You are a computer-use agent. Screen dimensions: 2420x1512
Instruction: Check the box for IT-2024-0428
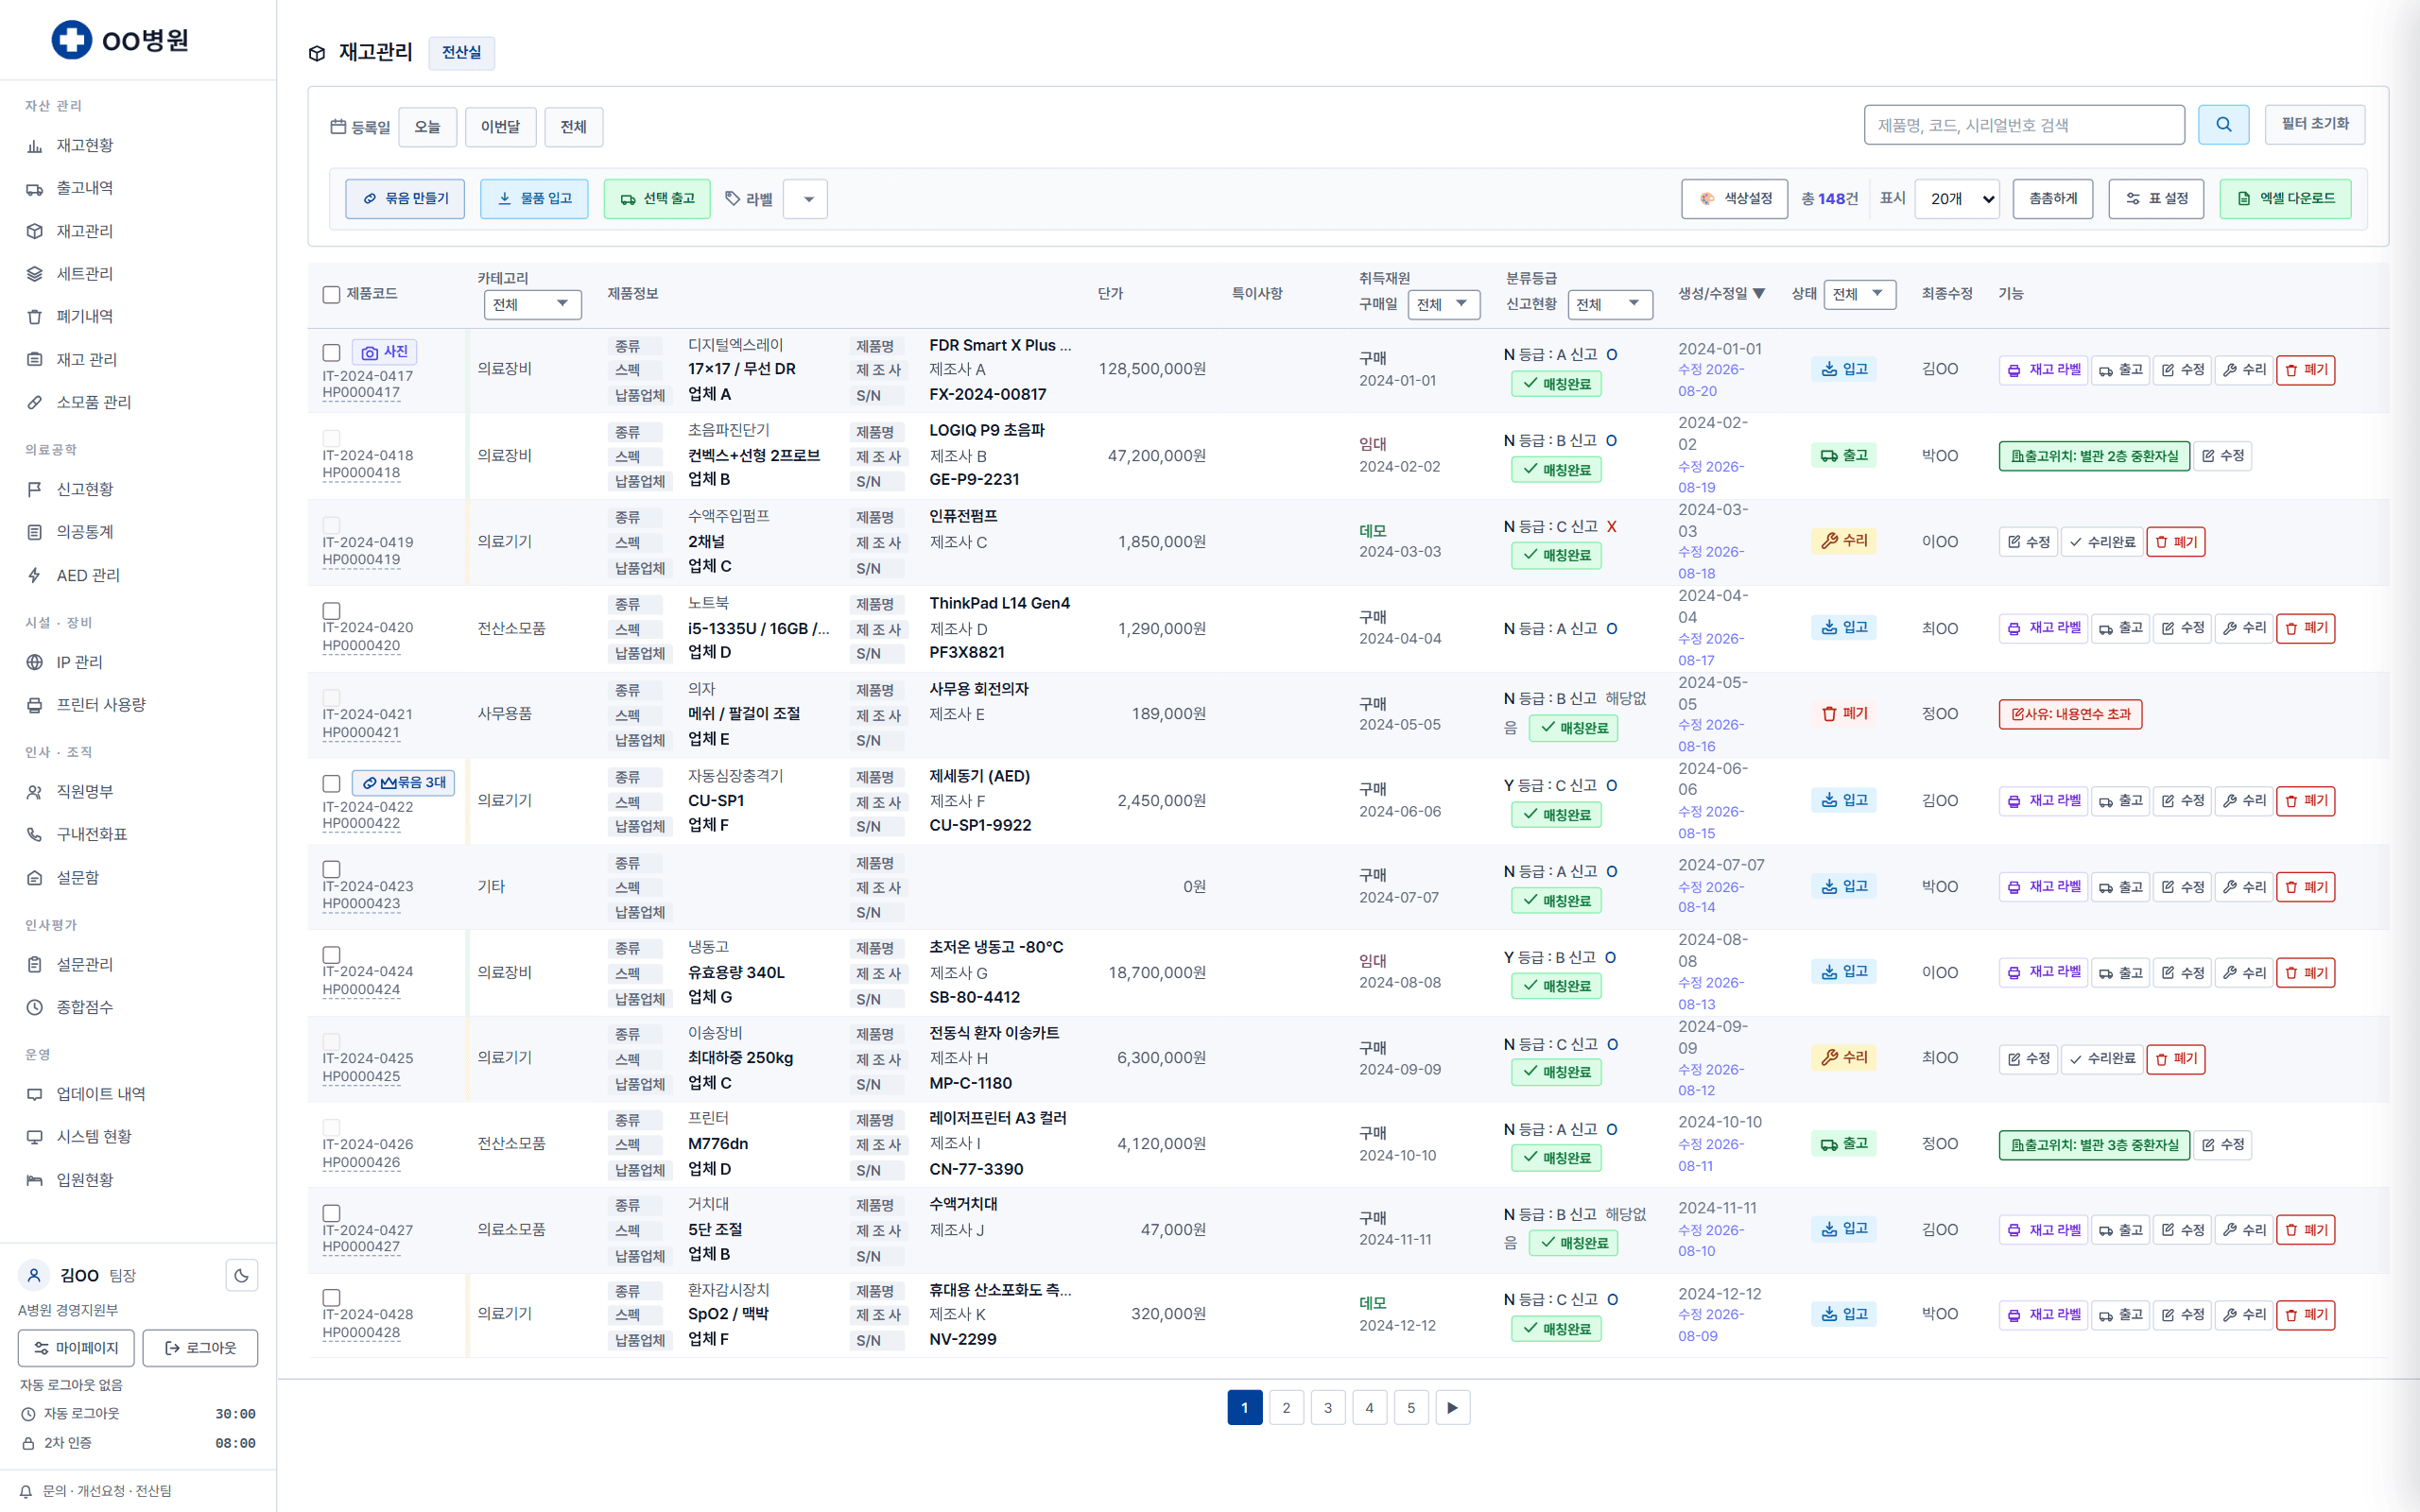pos(332,1298)
